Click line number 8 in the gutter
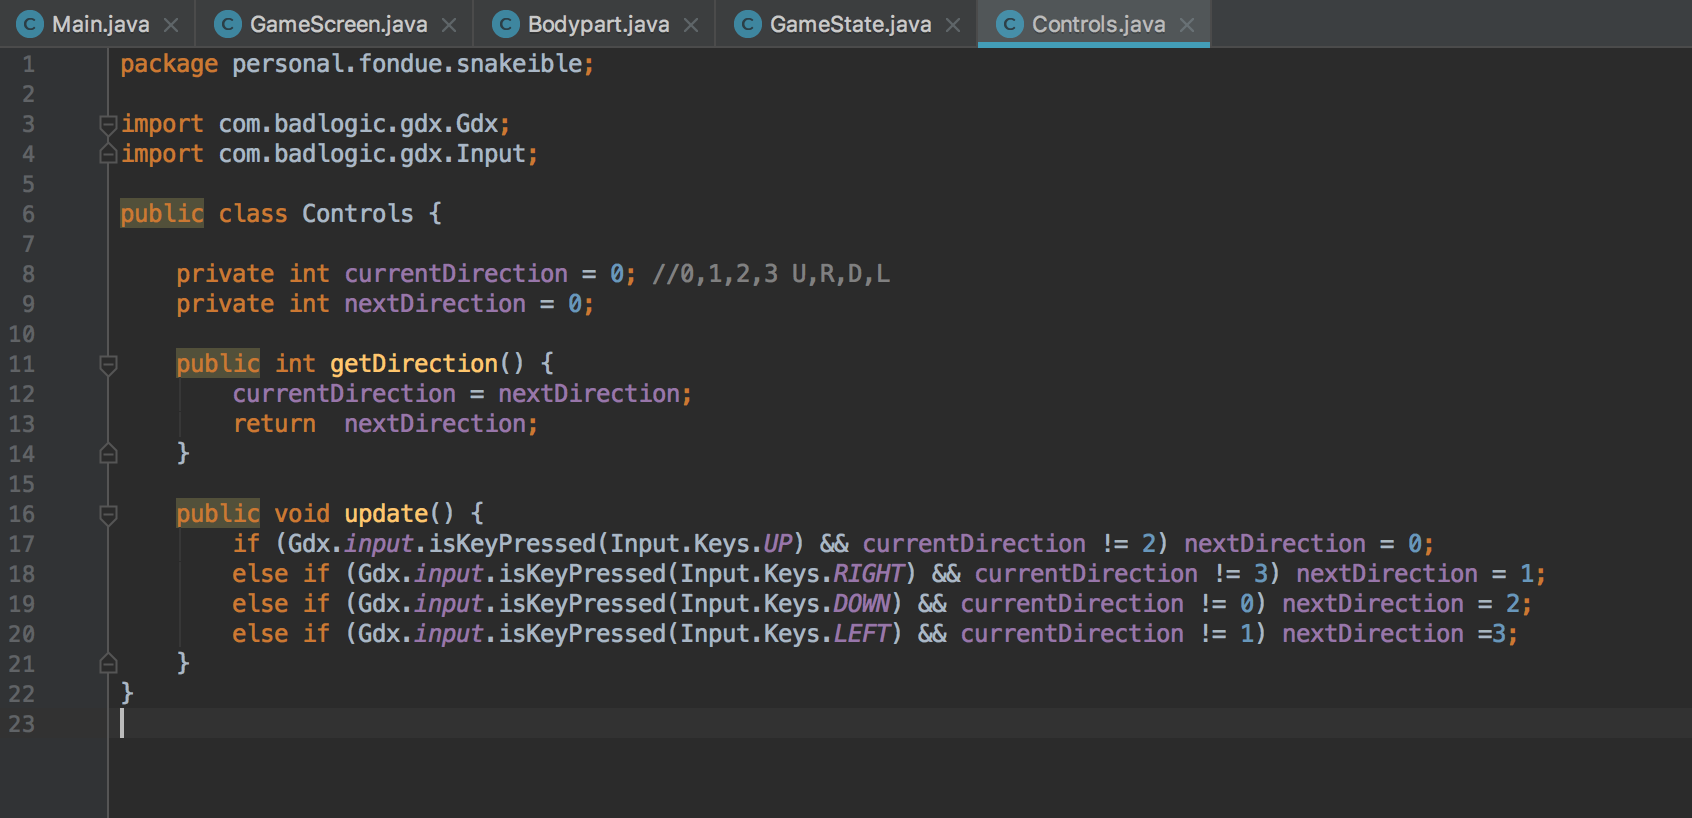The image size is (1692, 818). click(x=28, y=274)
